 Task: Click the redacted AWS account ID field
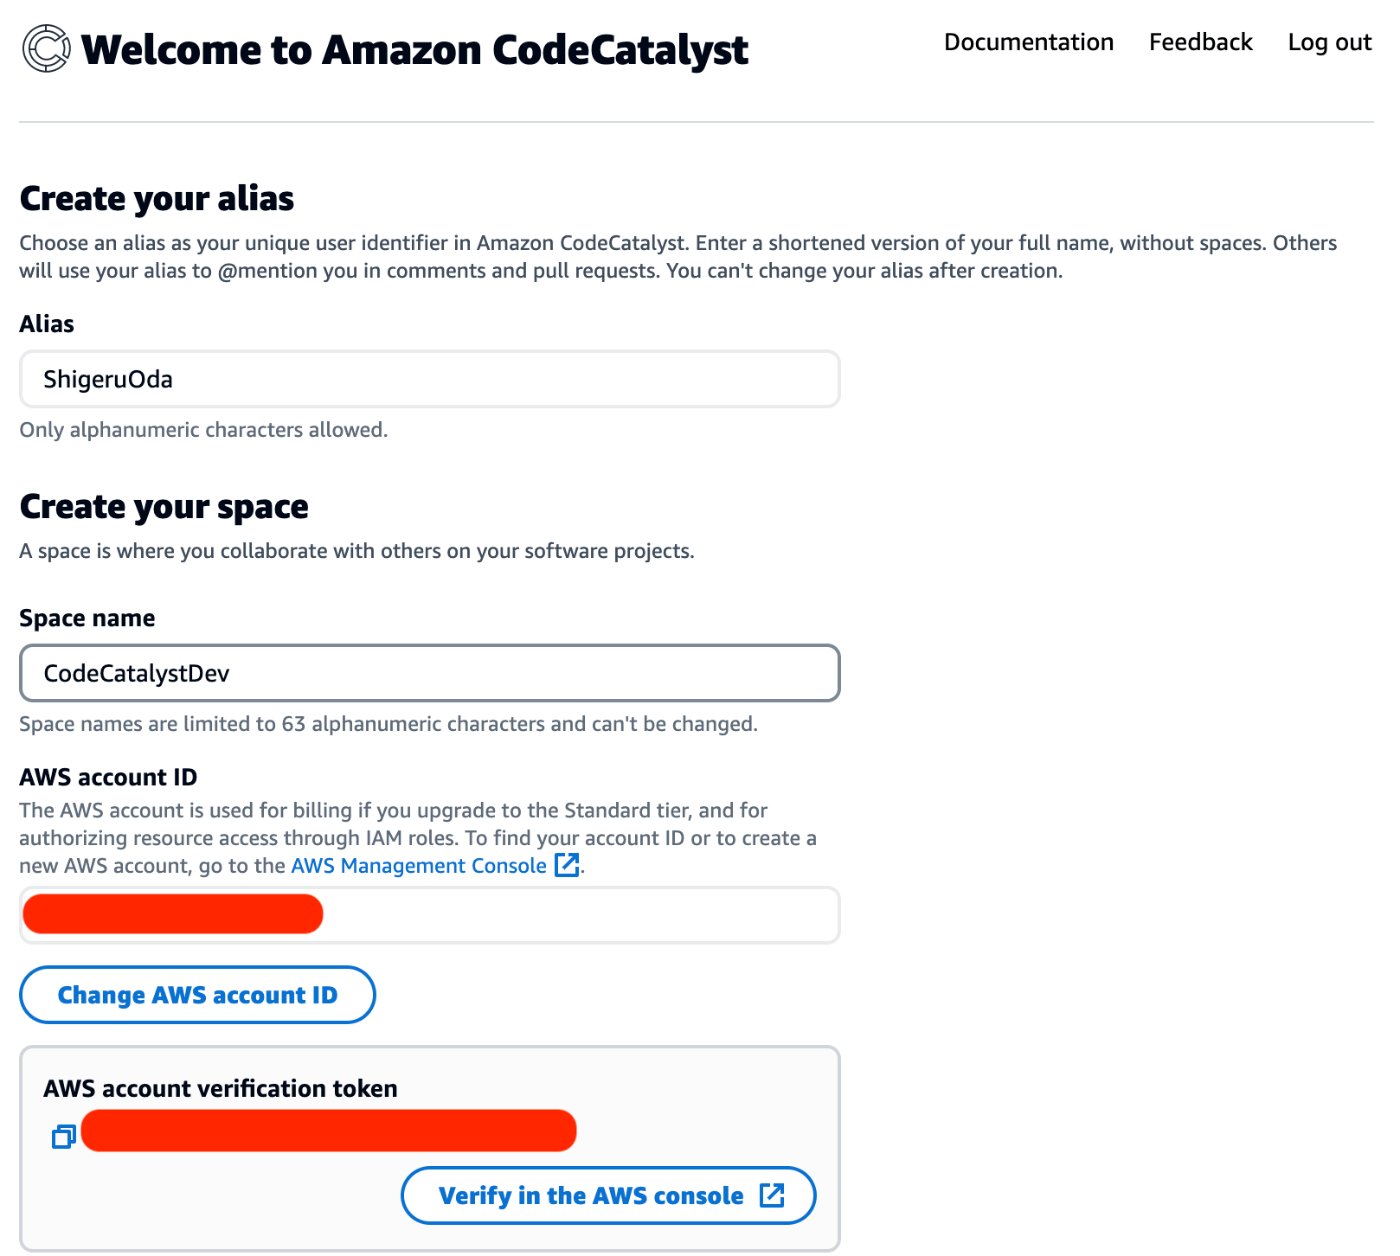coord(430,915)
